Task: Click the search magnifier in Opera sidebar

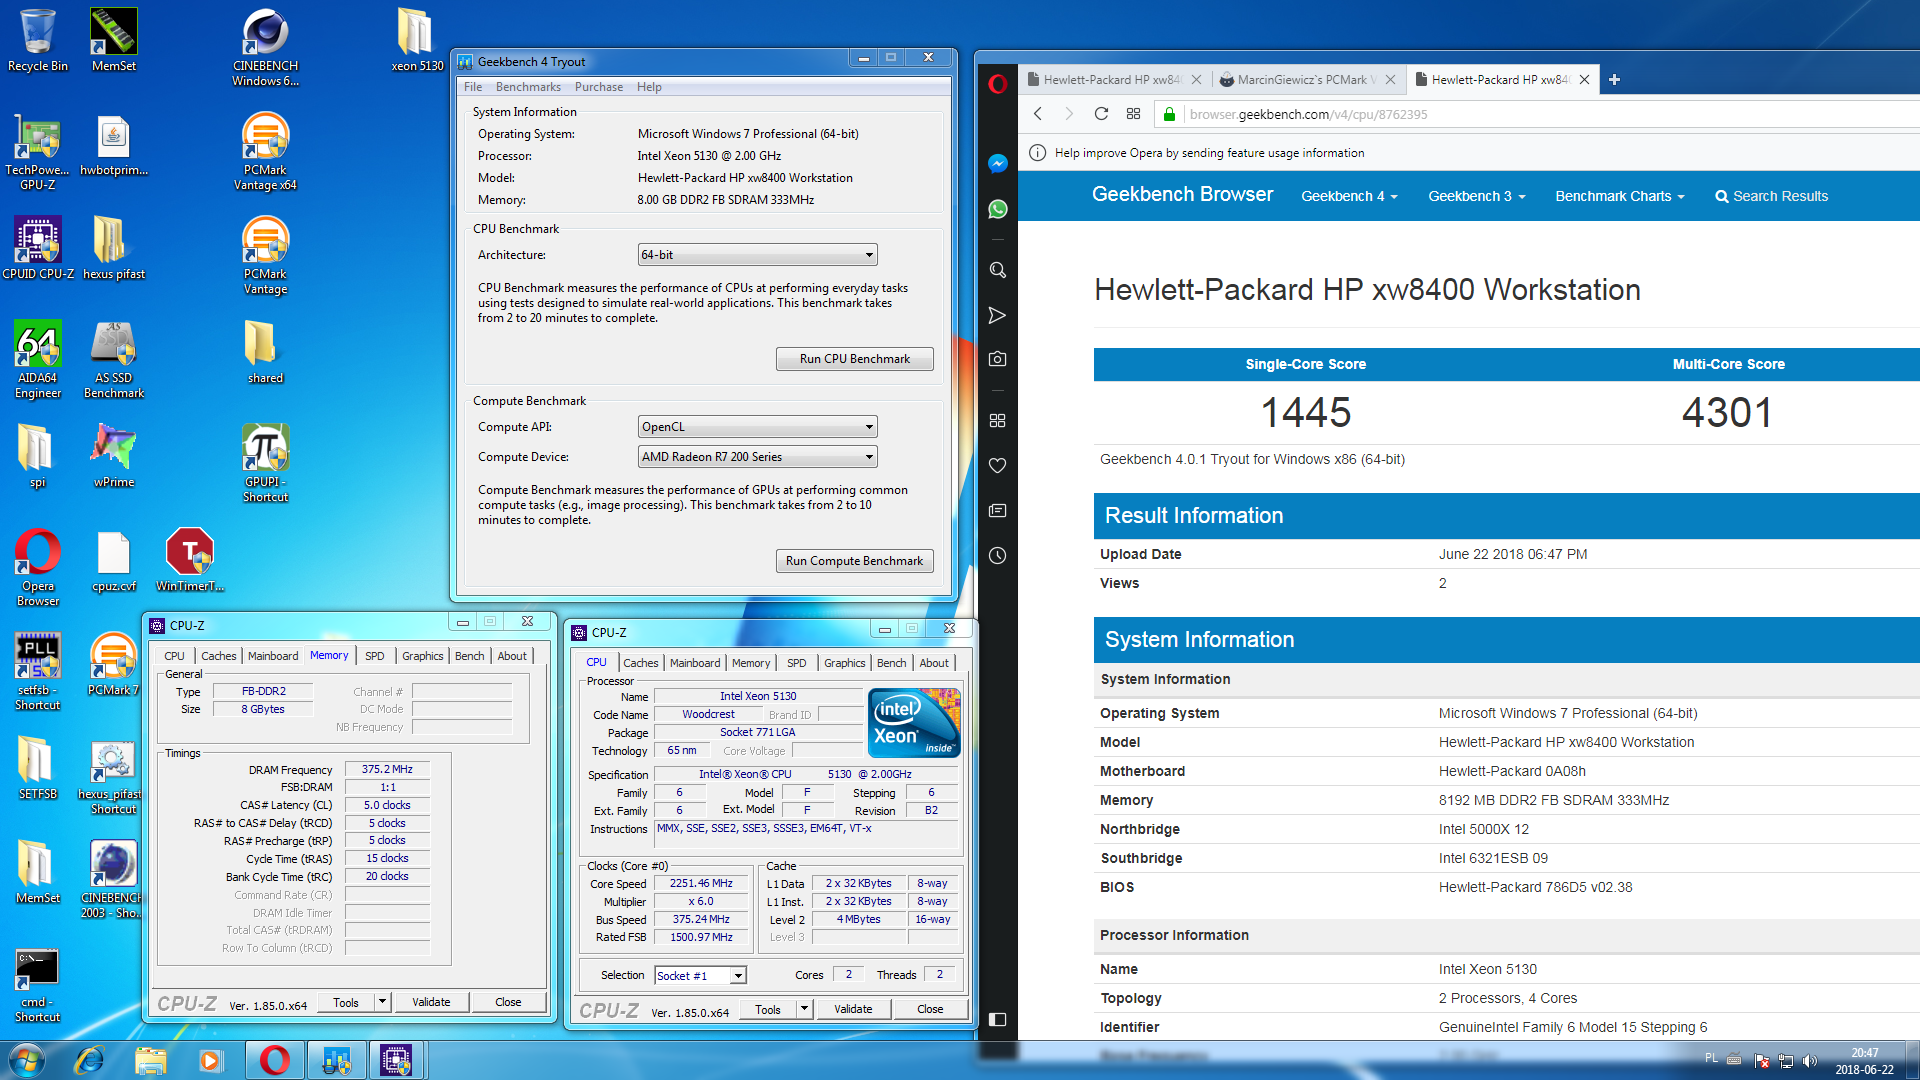Action: 997,270
